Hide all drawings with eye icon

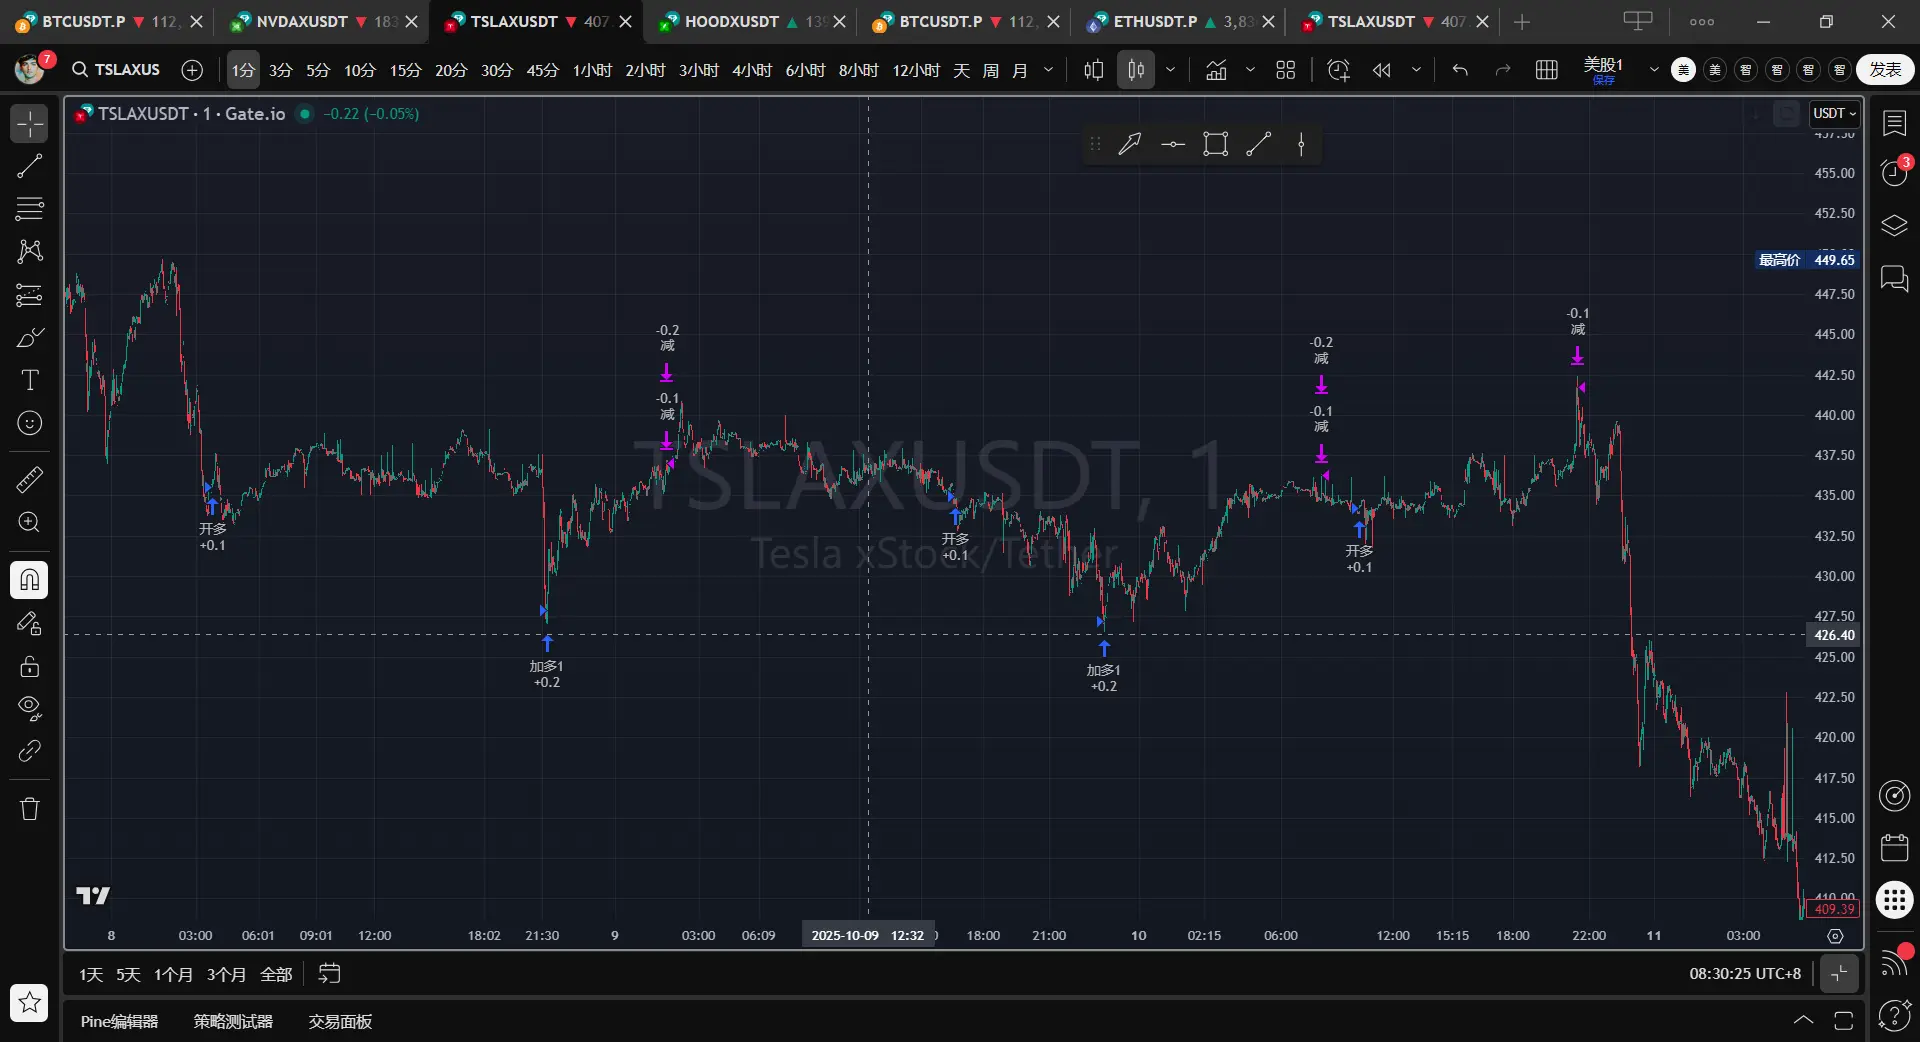[x=30, y=708]
